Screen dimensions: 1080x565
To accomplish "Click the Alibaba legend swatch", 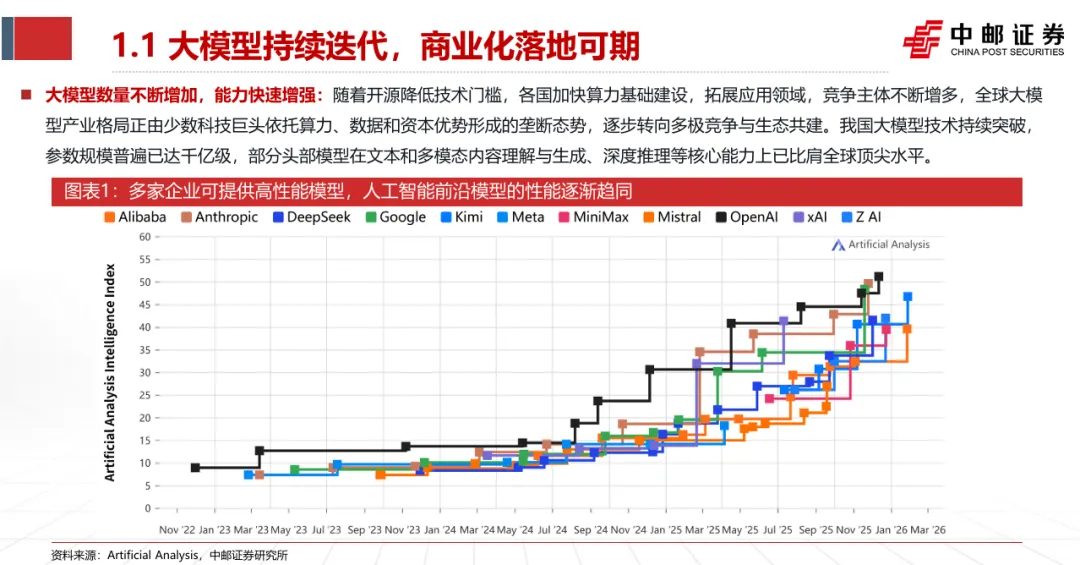I will click(x=110, y=217).
